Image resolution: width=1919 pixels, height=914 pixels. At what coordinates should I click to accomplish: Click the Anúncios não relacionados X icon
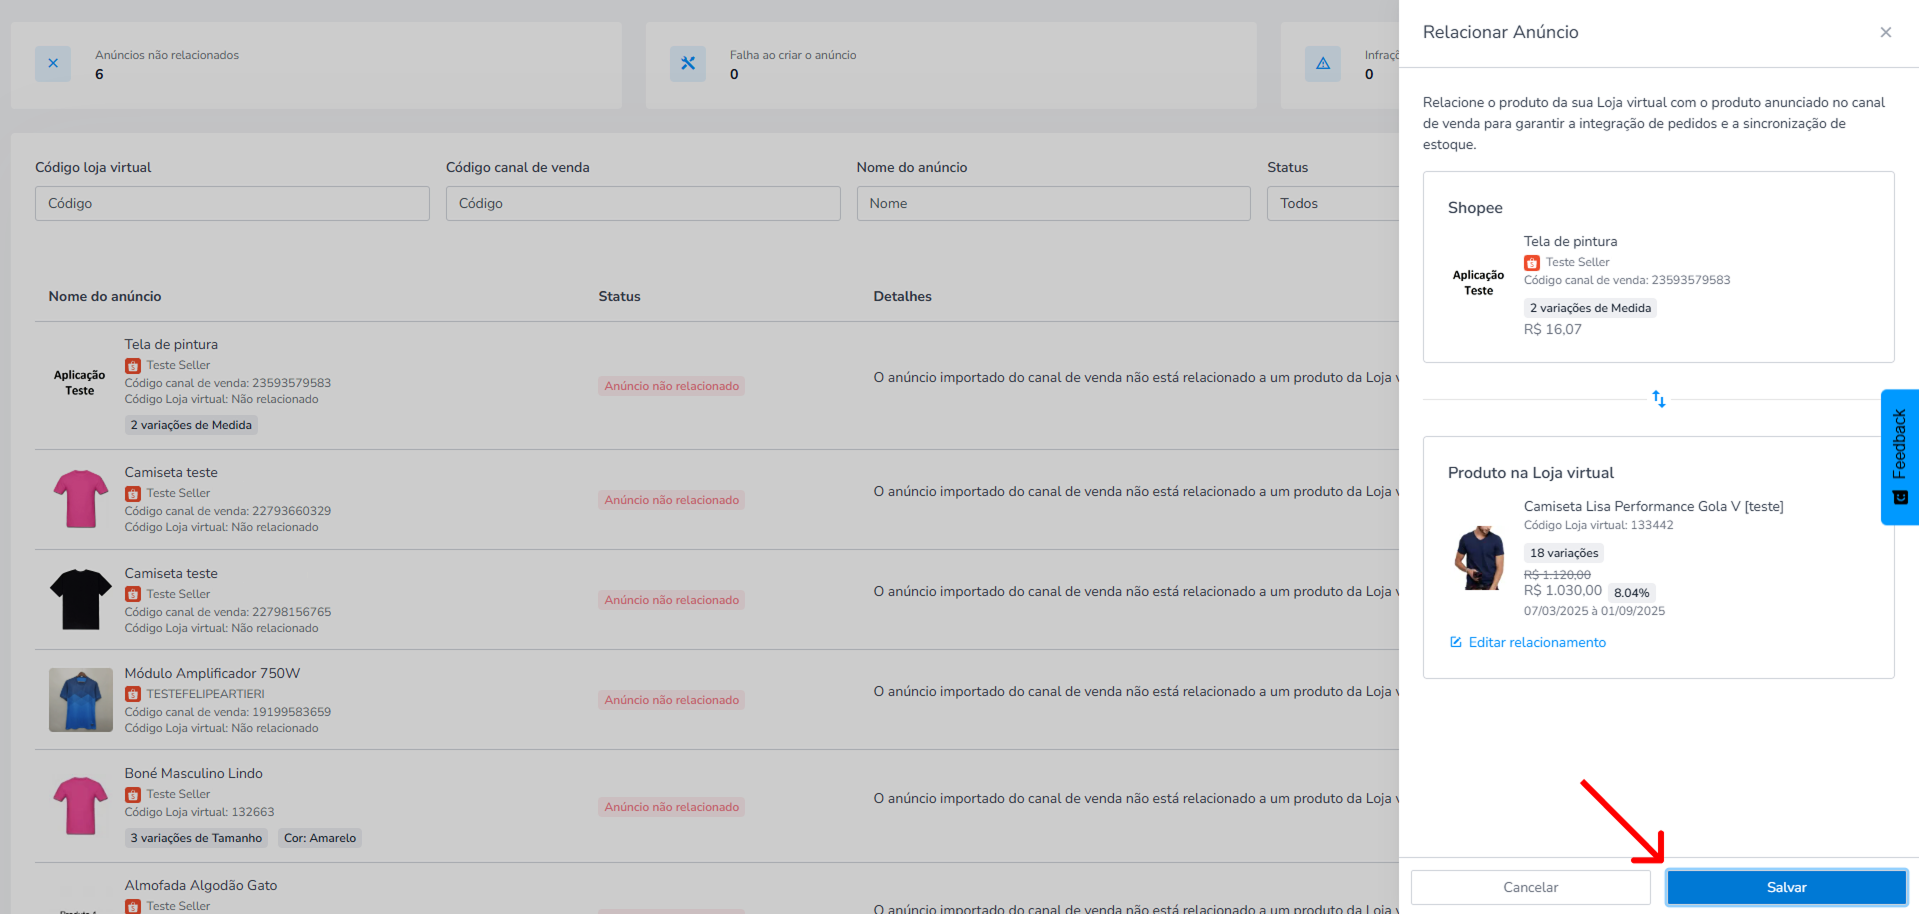pos(53,63)
